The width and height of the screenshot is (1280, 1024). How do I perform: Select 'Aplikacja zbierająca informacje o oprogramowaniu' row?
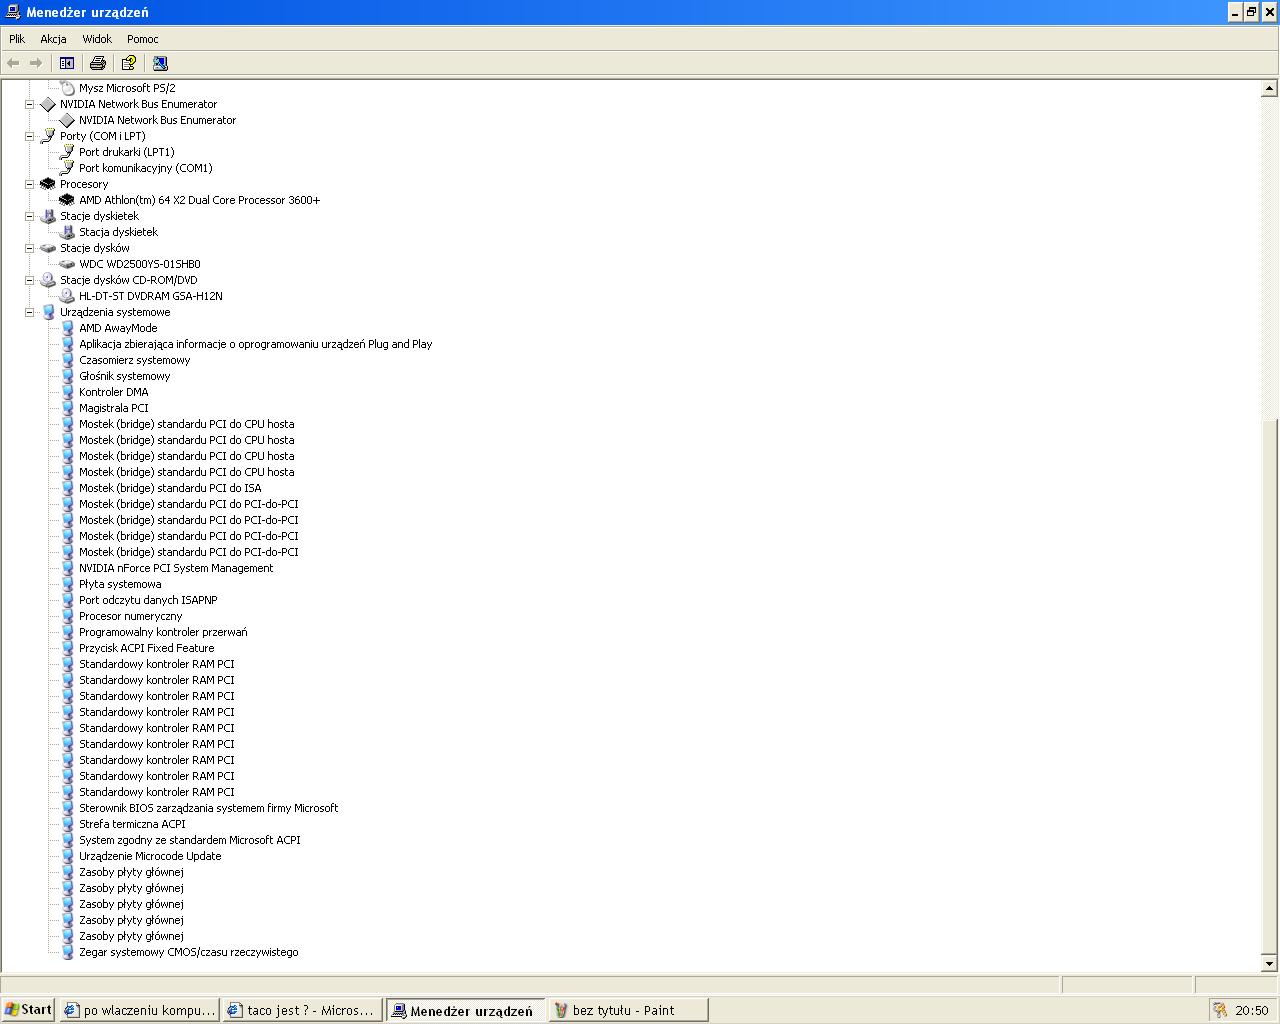click(x=255, y=344)
